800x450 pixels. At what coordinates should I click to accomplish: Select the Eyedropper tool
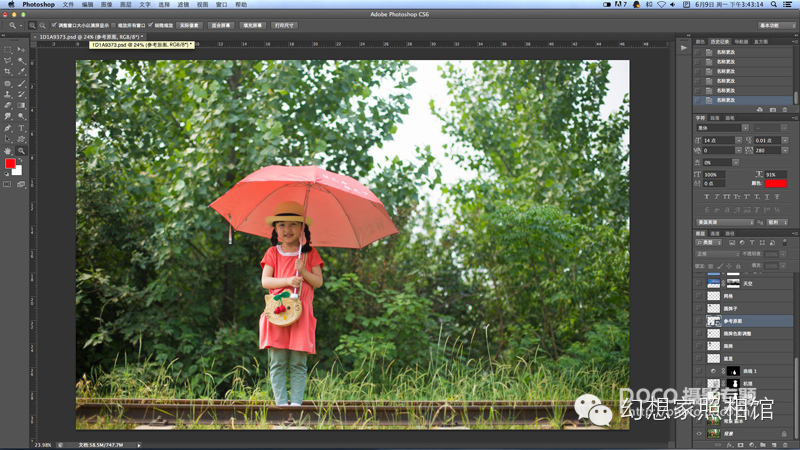21,72
